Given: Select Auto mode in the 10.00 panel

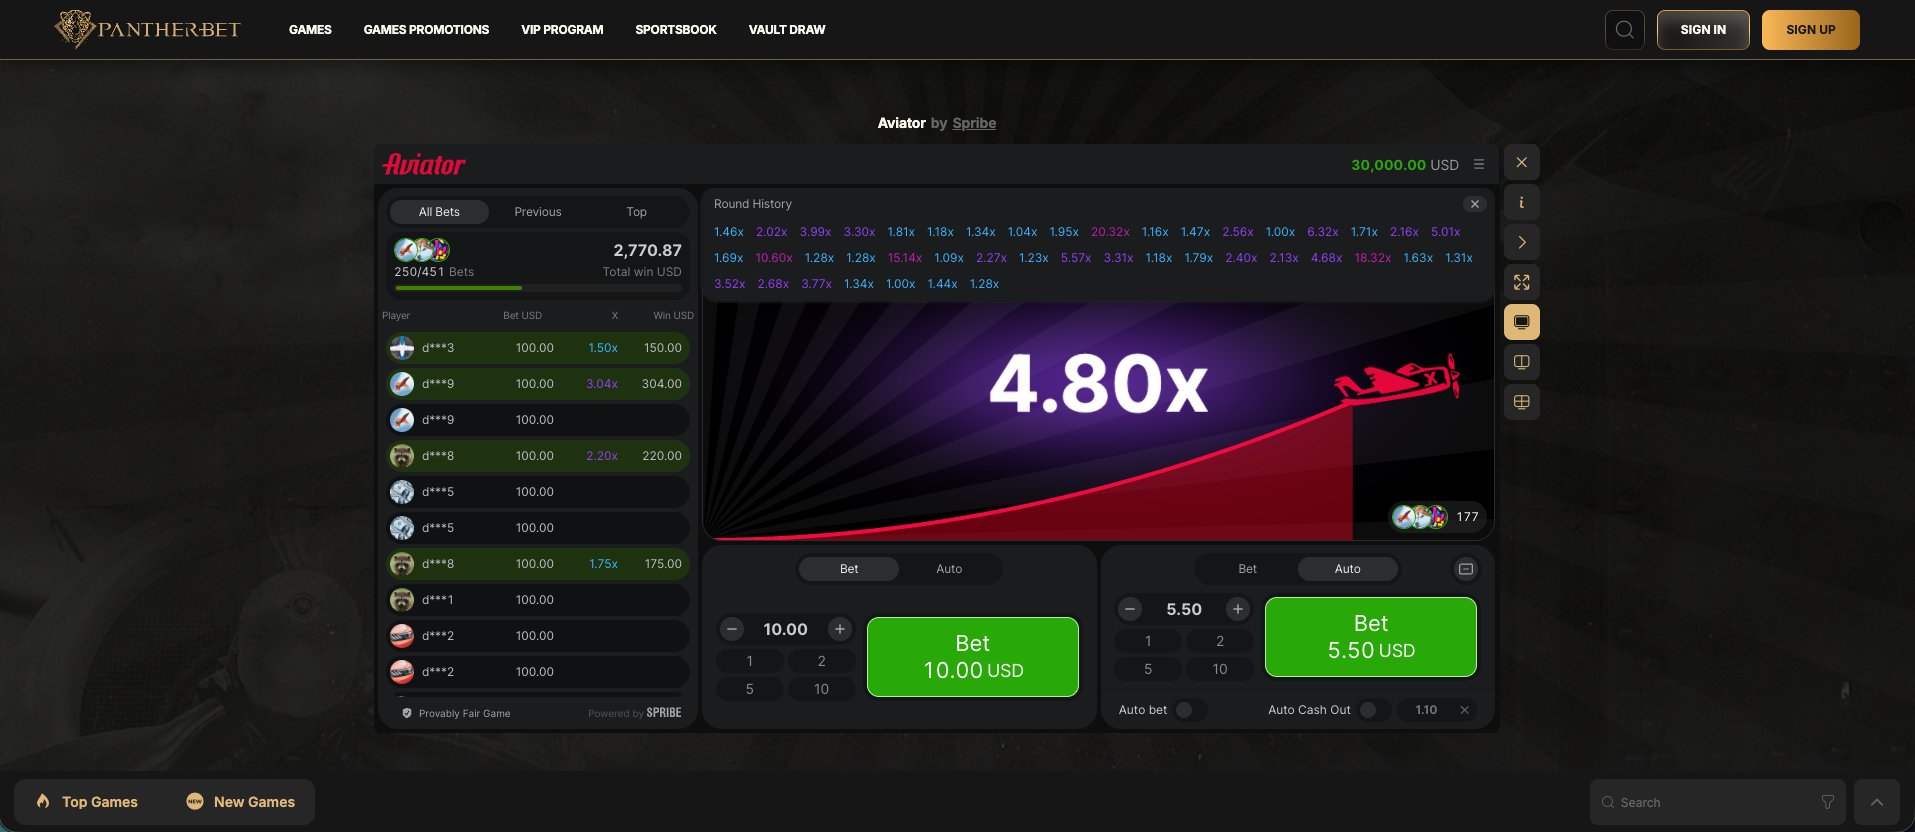Looking at the screenshot, I should coord(949,569).
